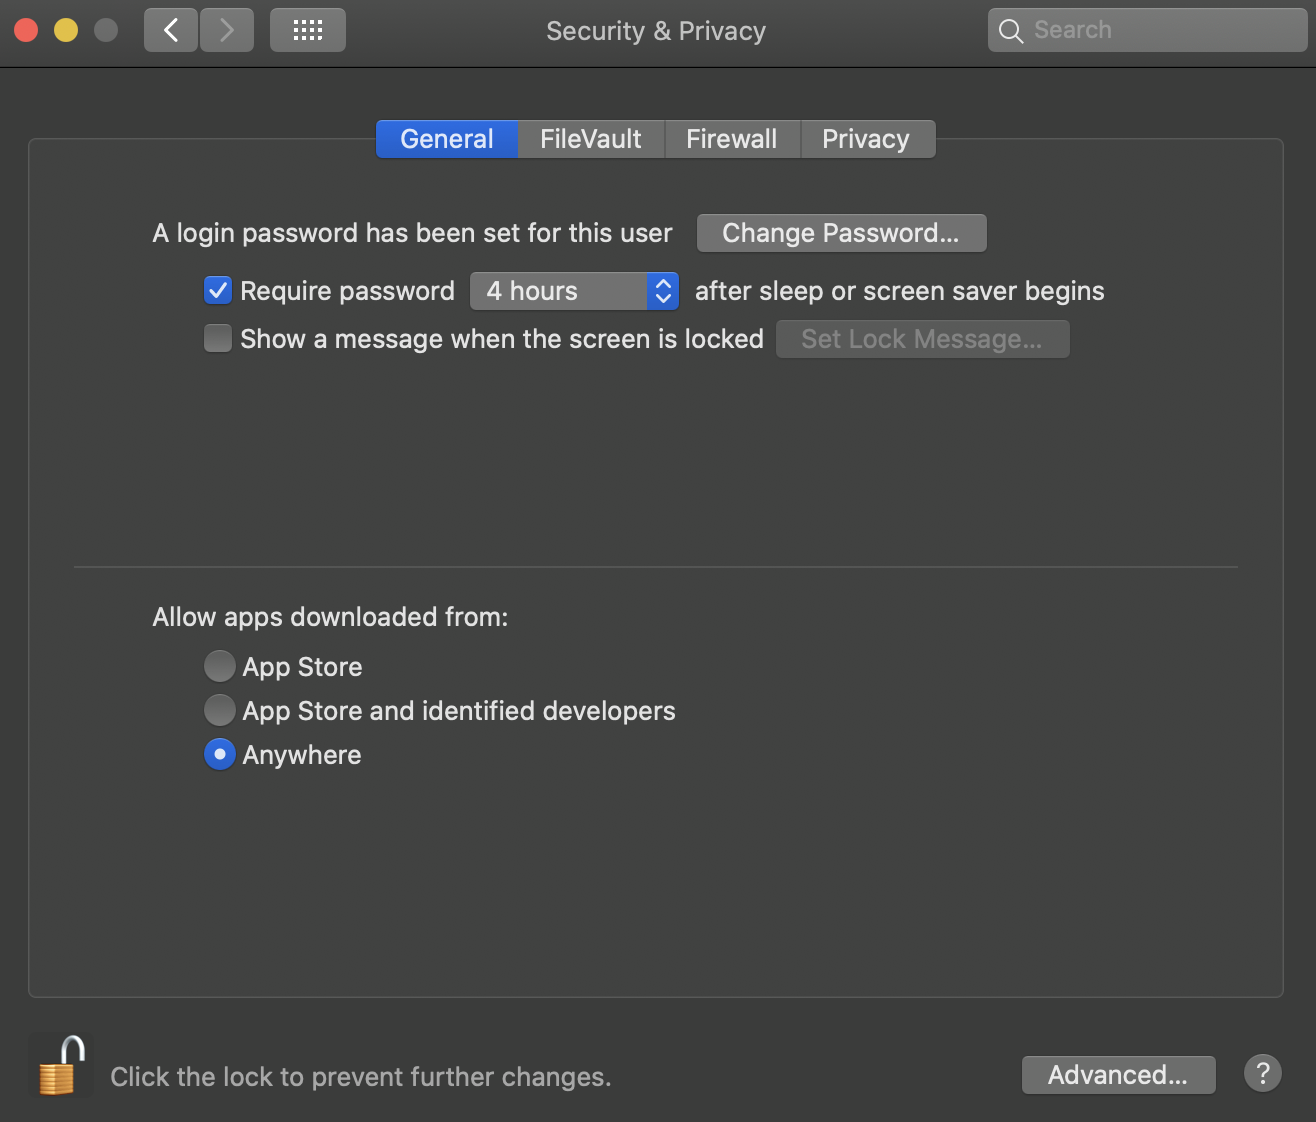Select the App Store radio option
The image size is (1316, 1122).
(x=220, y=666)
